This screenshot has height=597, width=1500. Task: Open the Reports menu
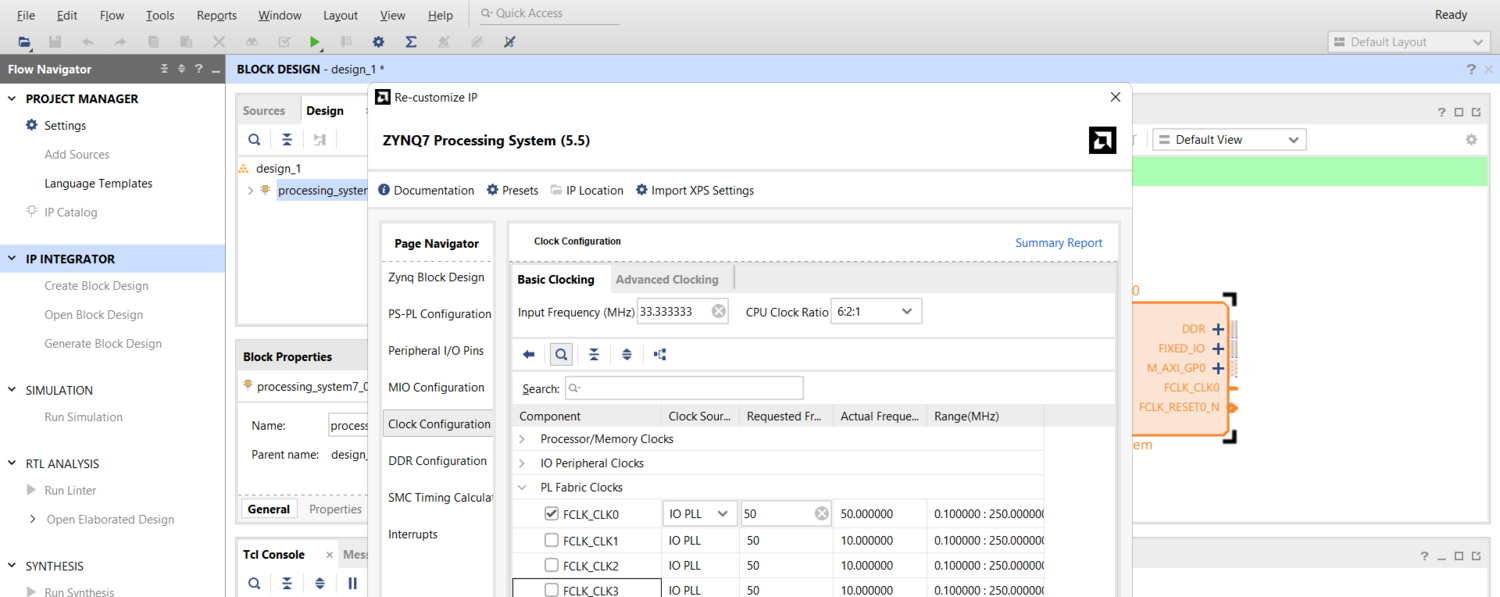click(216, 15)
